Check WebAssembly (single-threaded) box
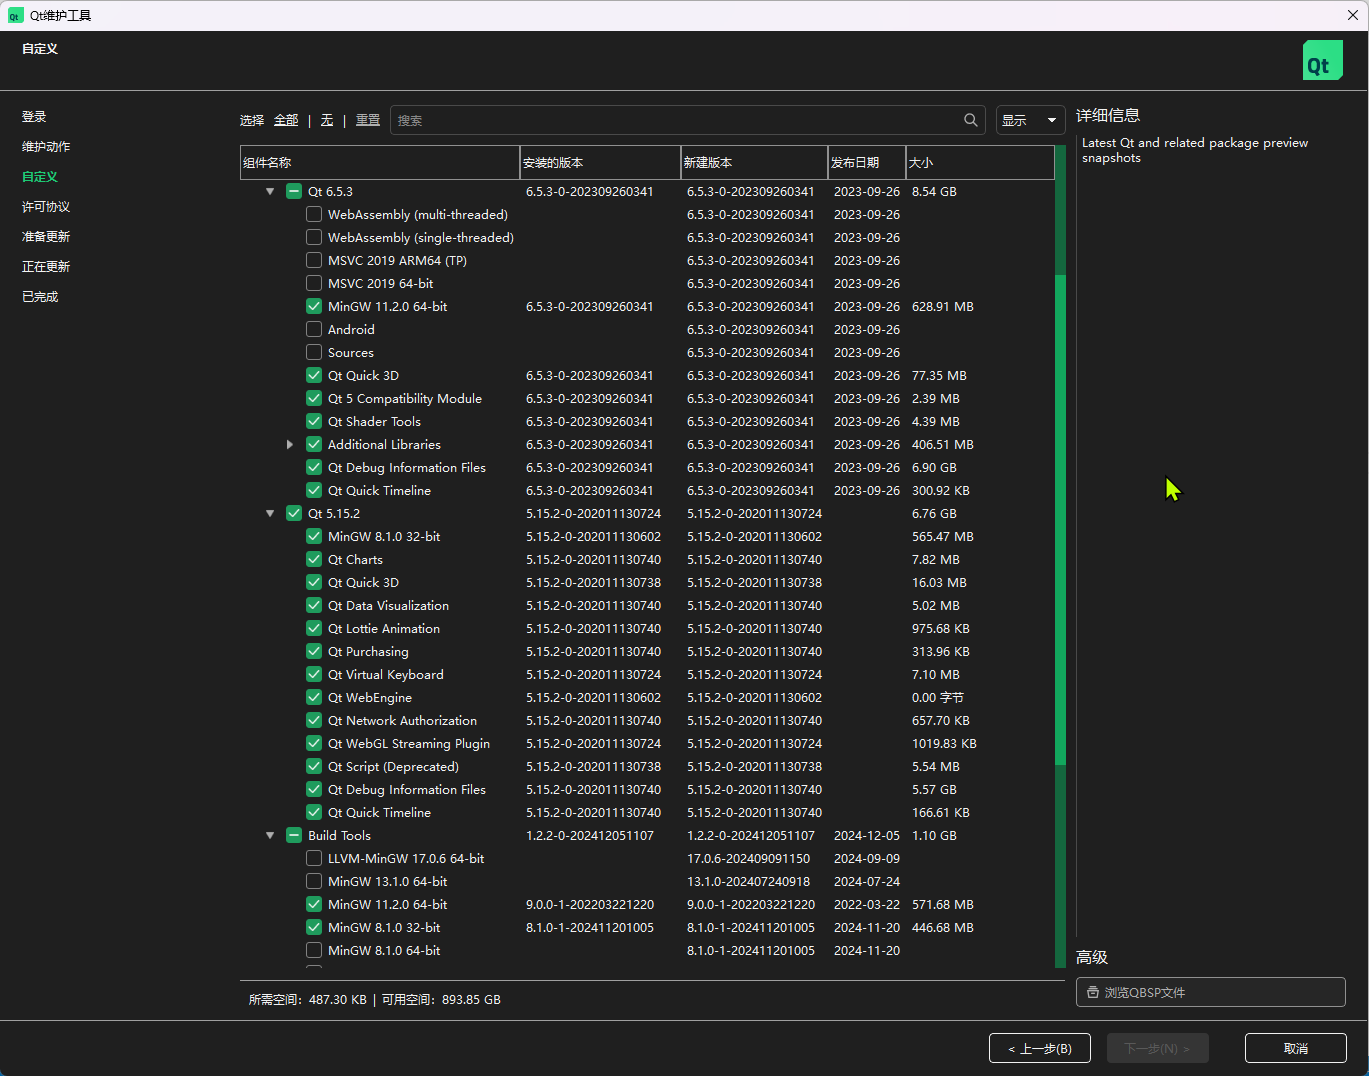Screen dimensions: 1369x1076 click(314, 237)
